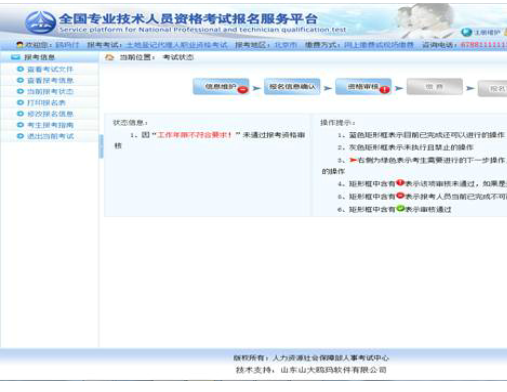Click the bullet icon beside 查看报考信息
The image size is (507, 392).
pos(20,80)
